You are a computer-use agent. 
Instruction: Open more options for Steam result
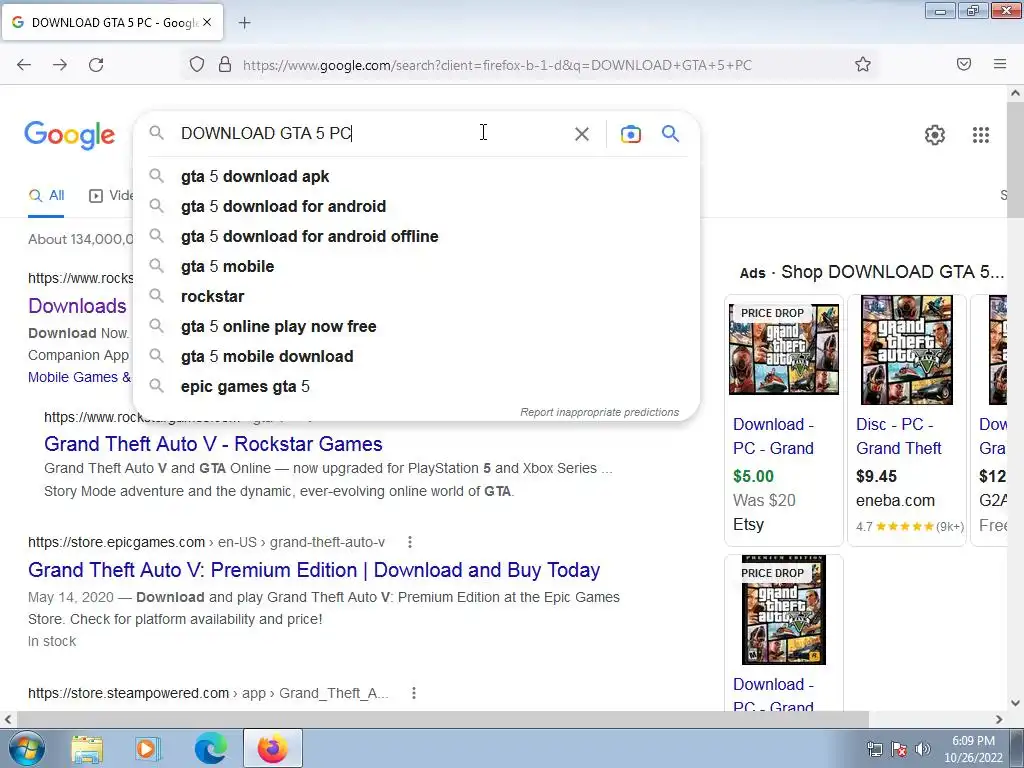(x=413, y=693)
